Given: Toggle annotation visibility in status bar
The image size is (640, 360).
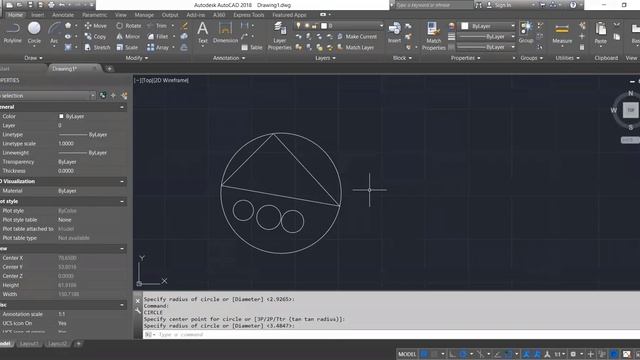Looking at the screenshot, I should tap(526, 354).
